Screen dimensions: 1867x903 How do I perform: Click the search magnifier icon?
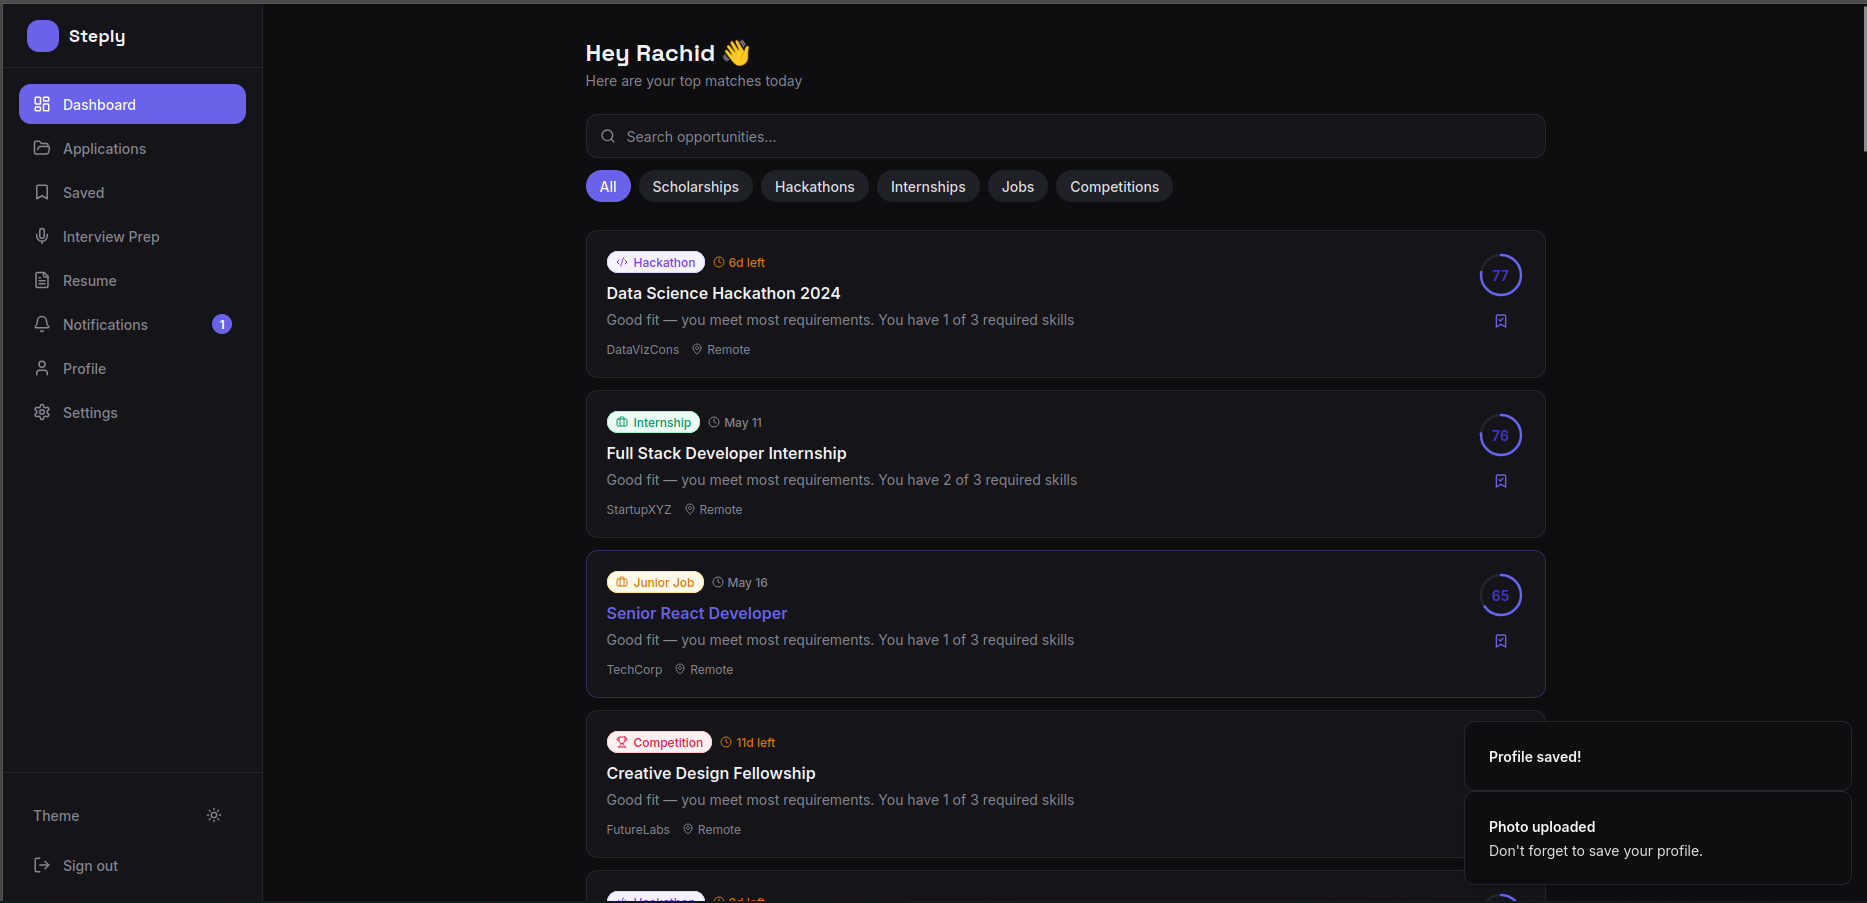608,136
